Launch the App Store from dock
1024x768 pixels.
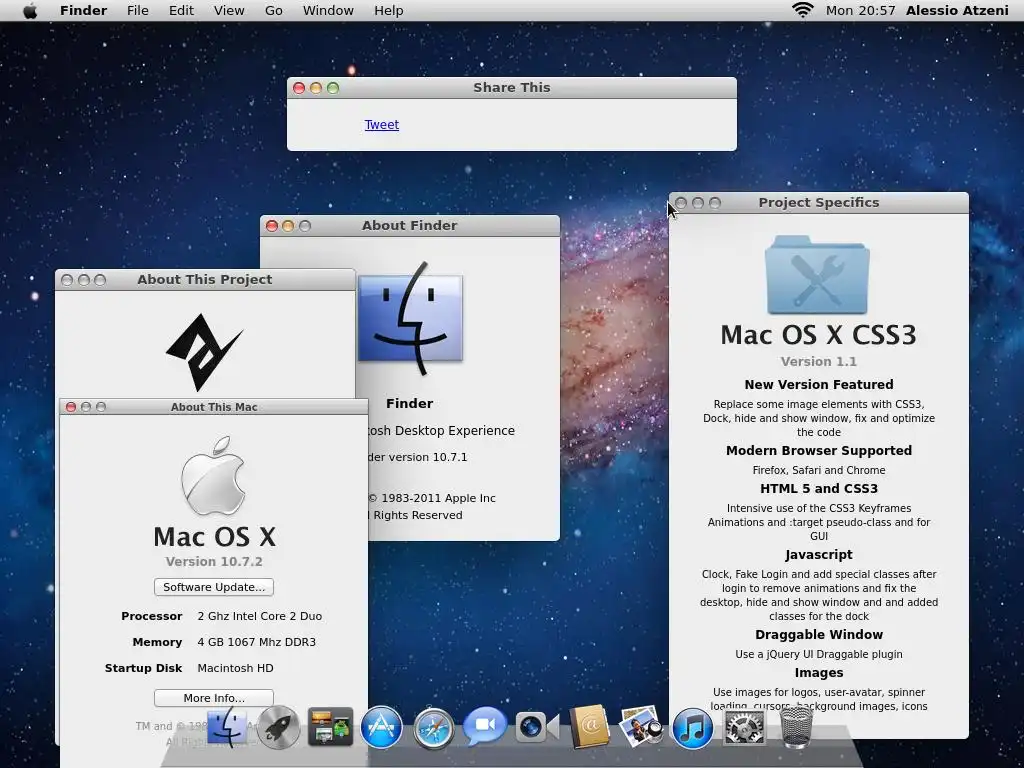point(381,727)
